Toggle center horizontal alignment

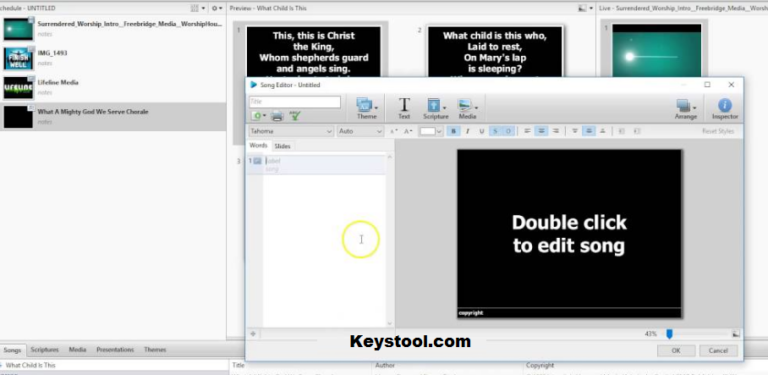541,131
